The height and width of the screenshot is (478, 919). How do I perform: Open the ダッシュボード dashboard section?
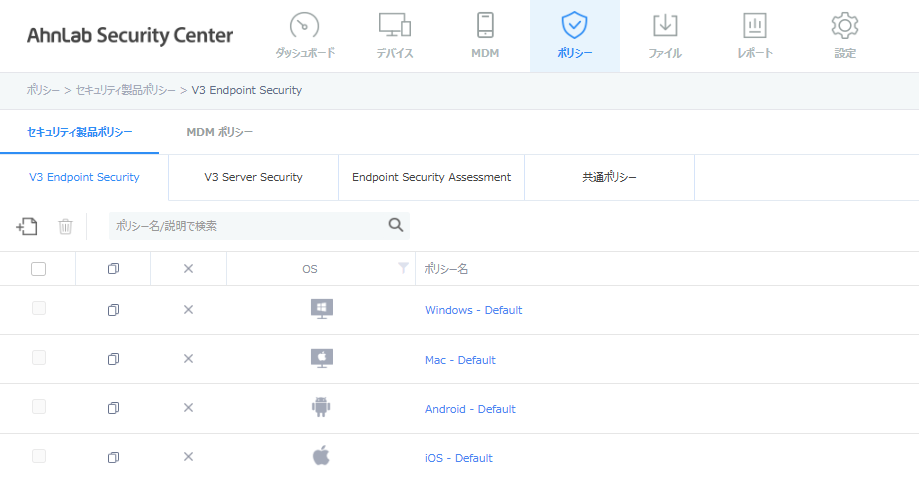(x=305, y=36)
